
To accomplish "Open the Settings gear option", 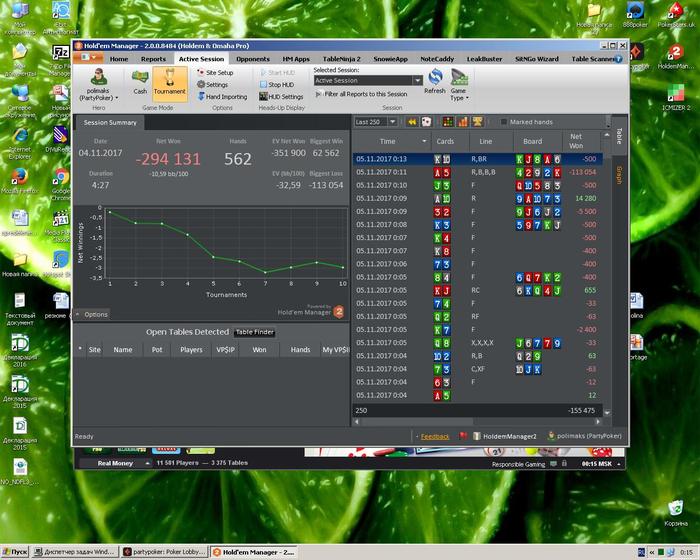I will [212, 84].
